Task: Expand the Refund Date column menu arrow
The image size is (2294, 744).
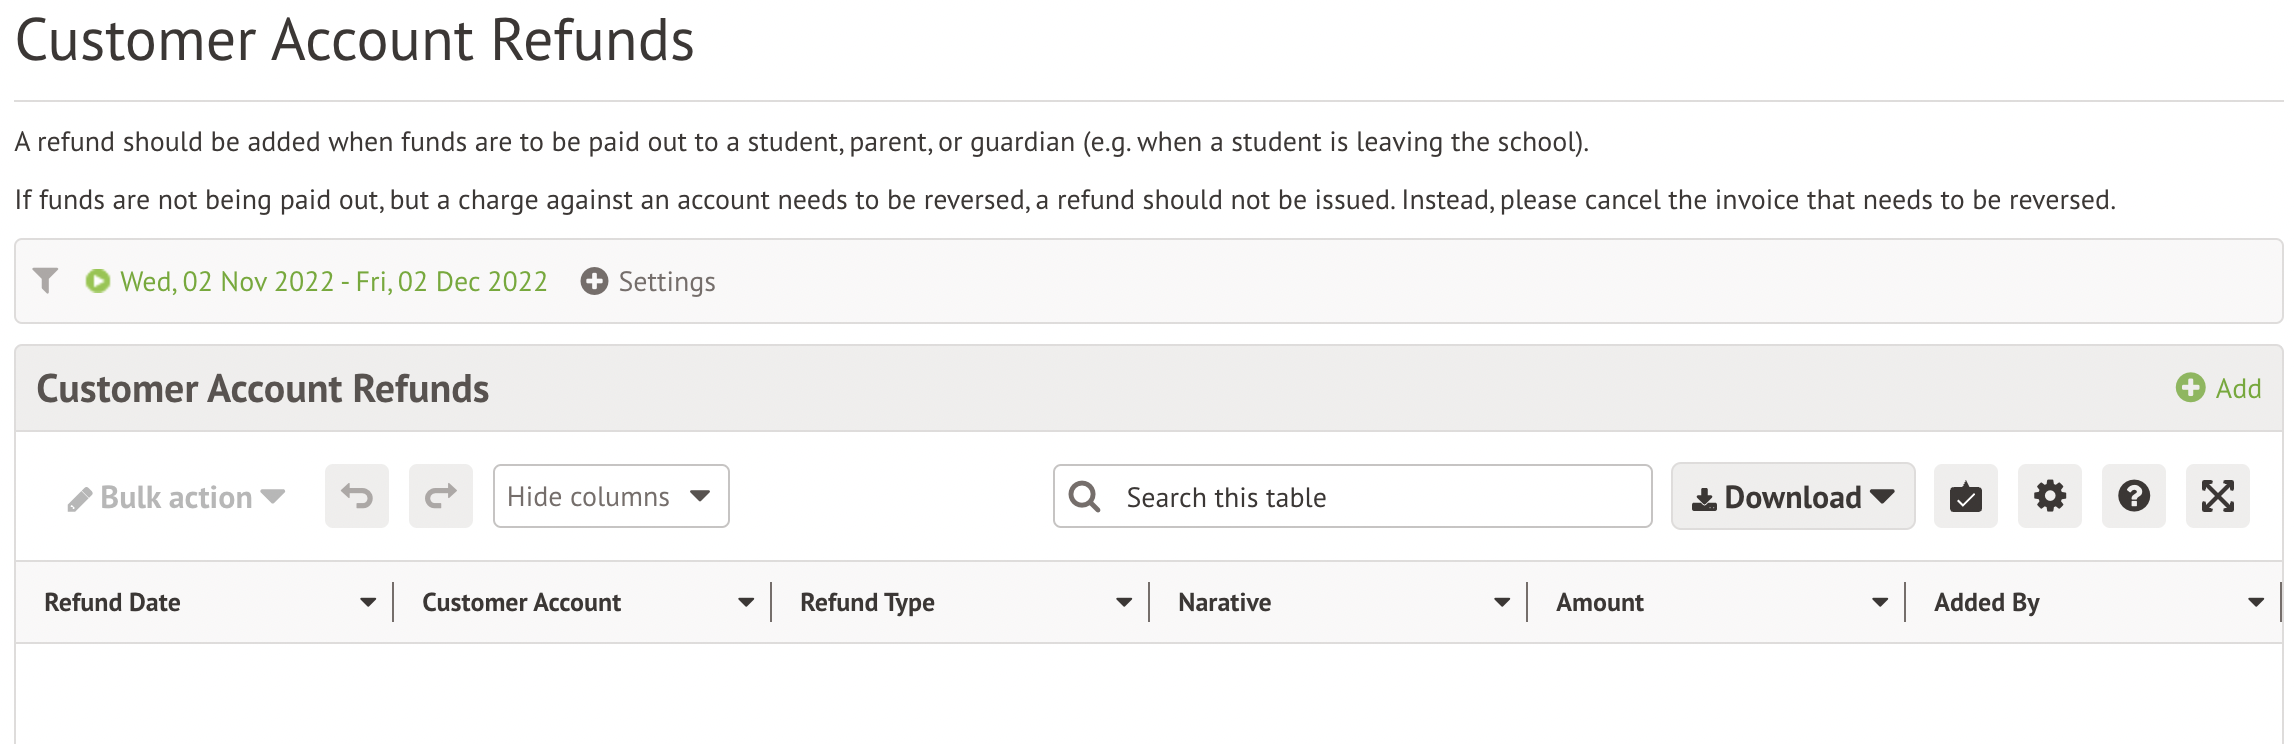Action: coord(368,602)
